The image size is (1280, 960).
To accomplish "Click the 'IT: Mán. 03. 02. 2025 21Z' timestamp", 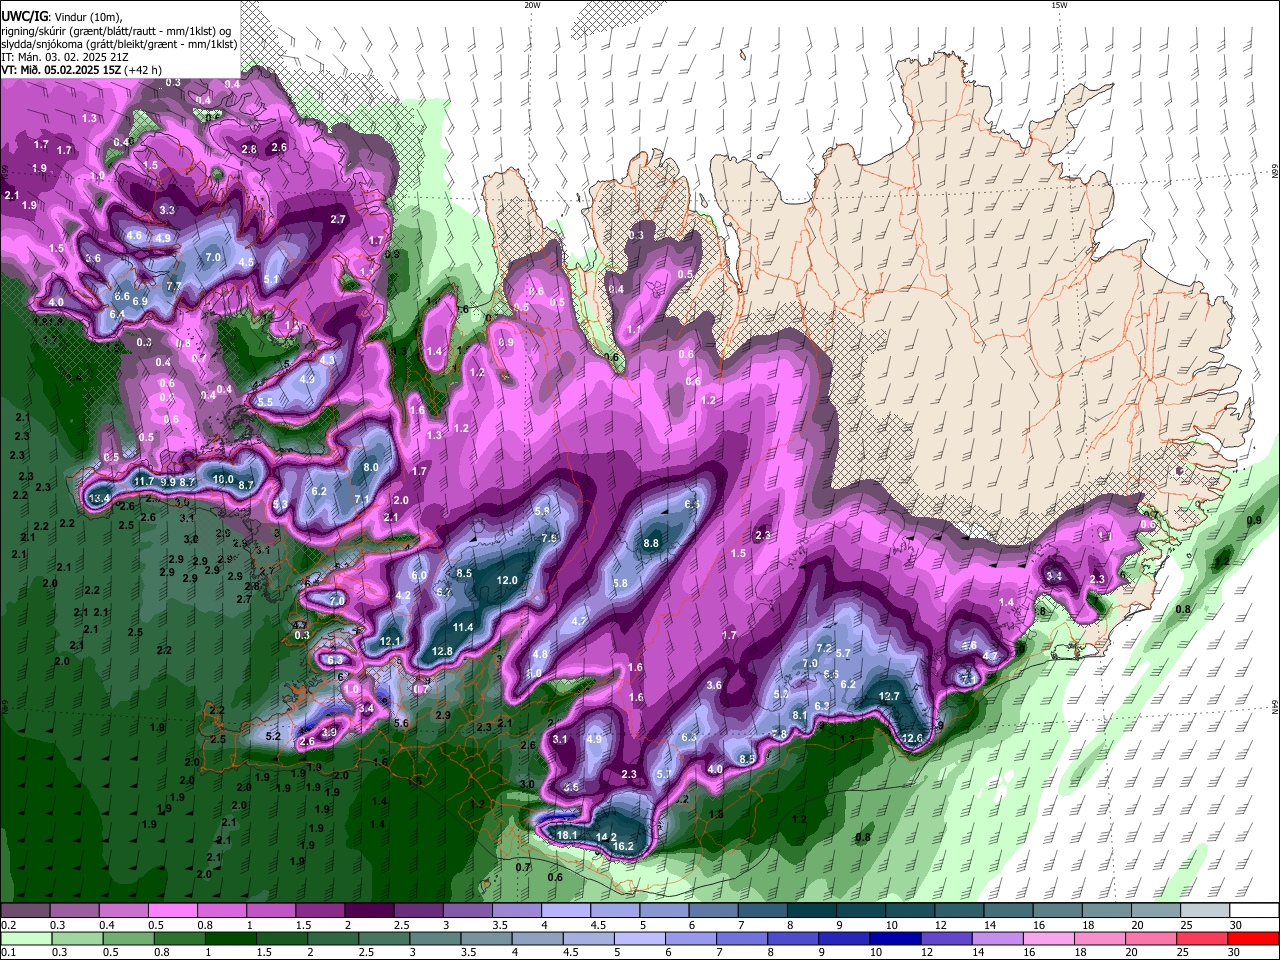I will (x=64, y=57).
